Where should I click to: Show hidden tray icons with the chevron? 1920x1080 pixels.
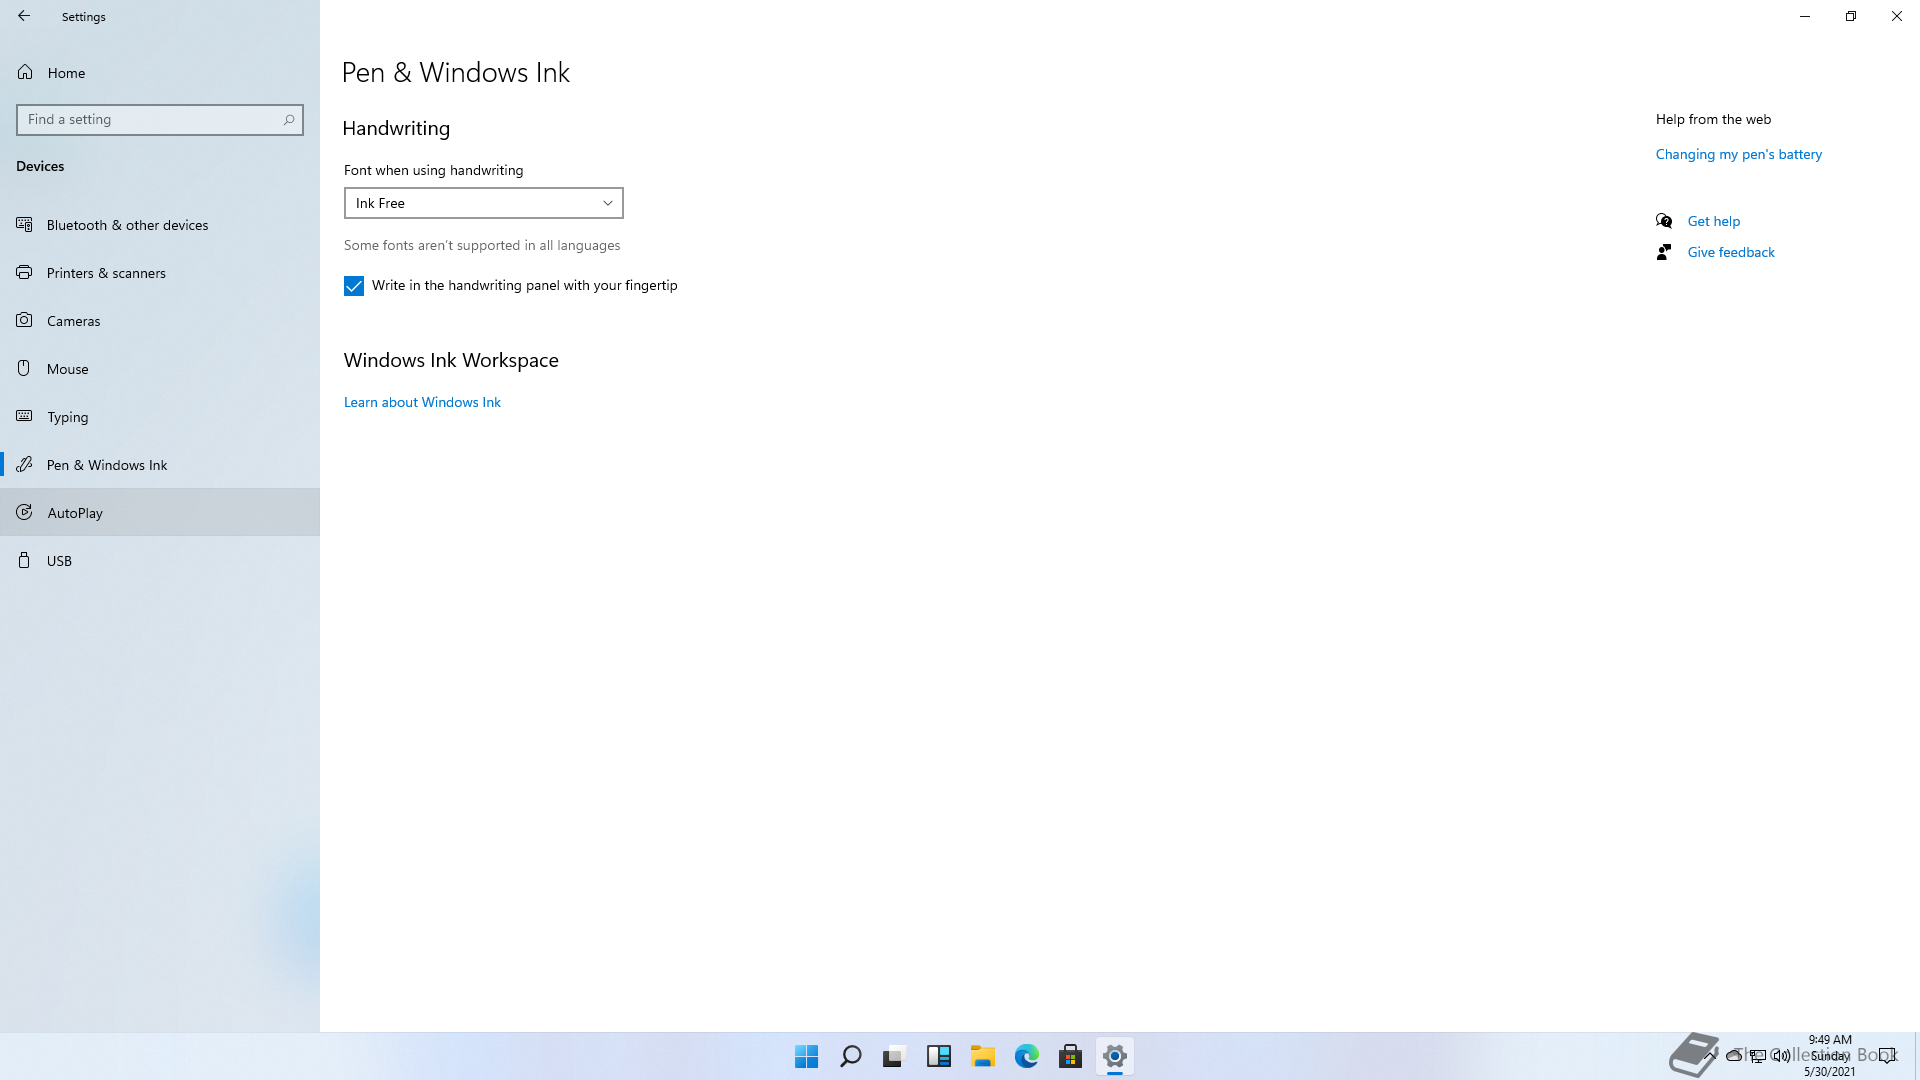click(x=1710, y=1055)
